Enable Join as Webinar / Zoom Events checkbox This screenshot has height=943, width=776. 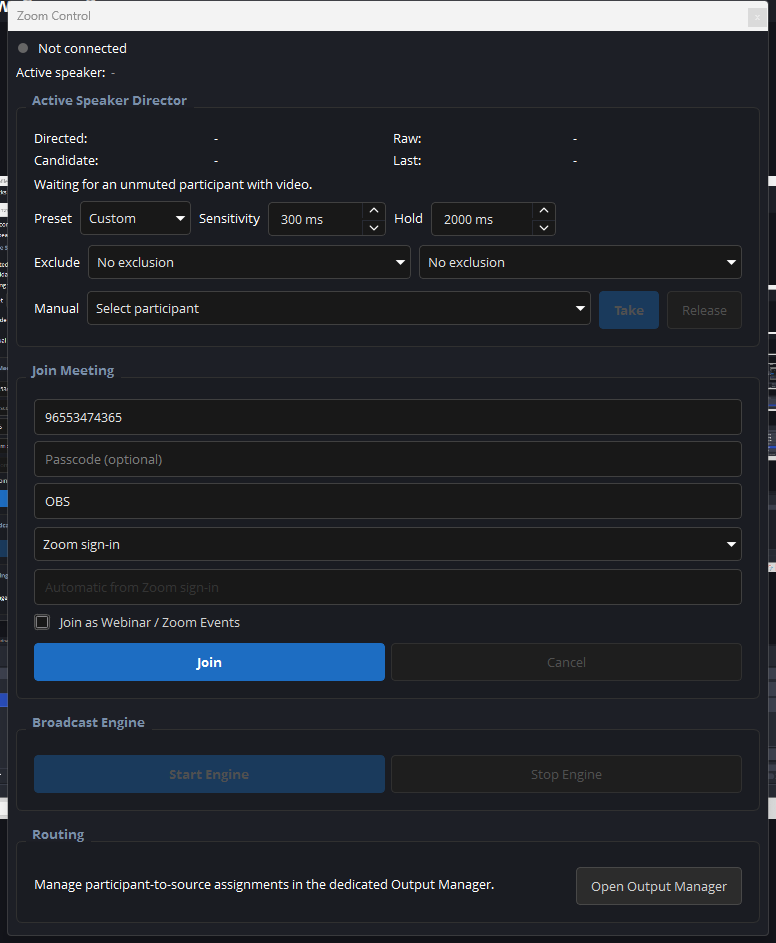point(42,622)
